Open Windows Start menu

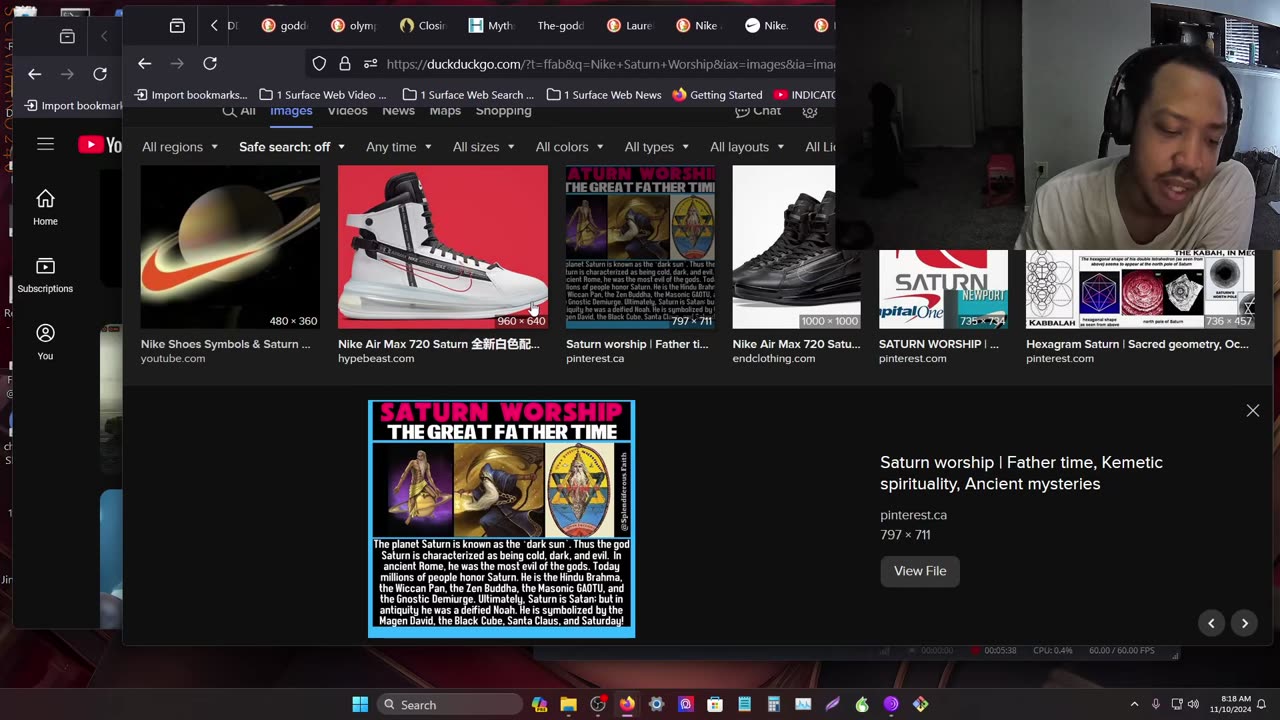click(x=360, y=704)
